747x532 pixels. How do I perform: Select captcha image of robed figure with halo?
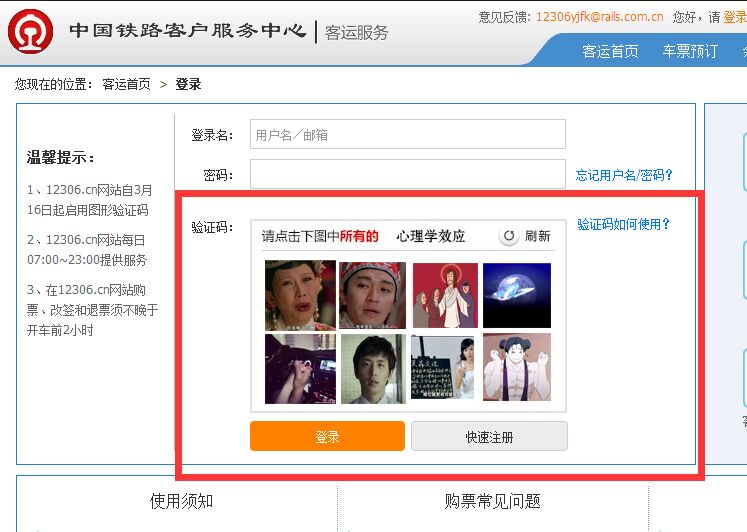click(445, 295)
